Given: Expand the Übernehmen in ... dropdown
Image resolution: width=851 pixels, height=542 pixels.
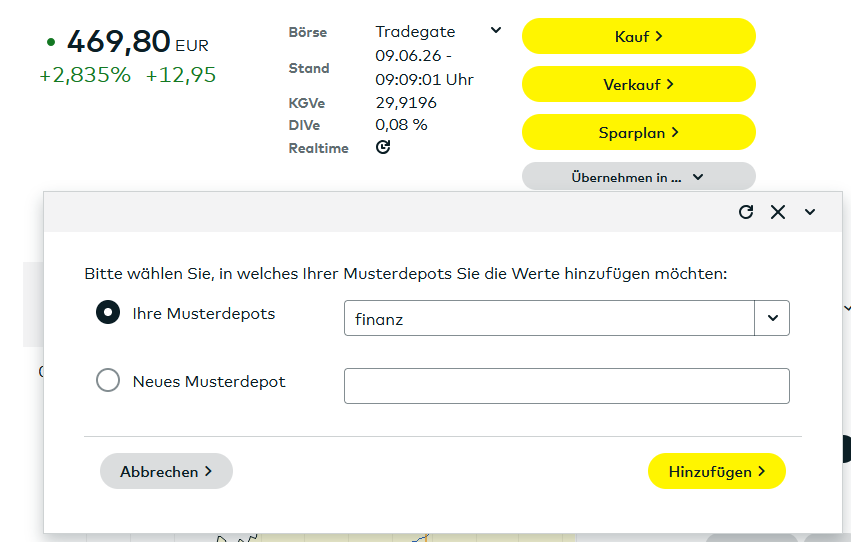Looking at the screenshot, I should pyautogui.click(x=639, y=177).
